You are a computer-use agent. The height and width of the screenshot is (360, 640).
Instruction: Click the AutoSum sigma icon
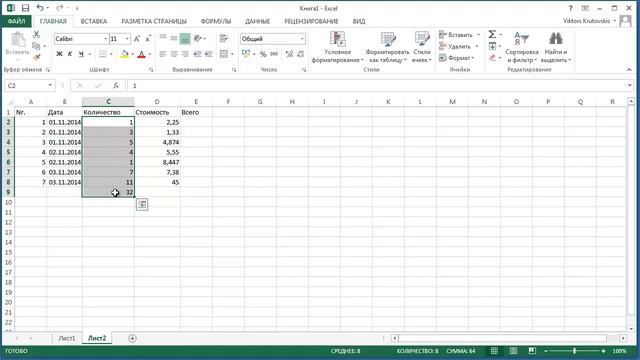pos(492,35)
